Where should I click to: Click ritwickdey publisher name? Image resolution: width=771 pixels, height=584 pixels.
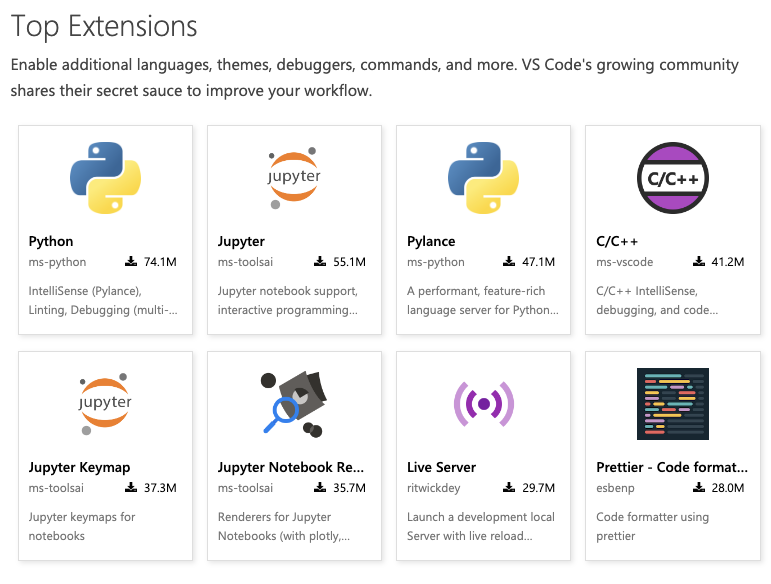click(x=434, y=488)
